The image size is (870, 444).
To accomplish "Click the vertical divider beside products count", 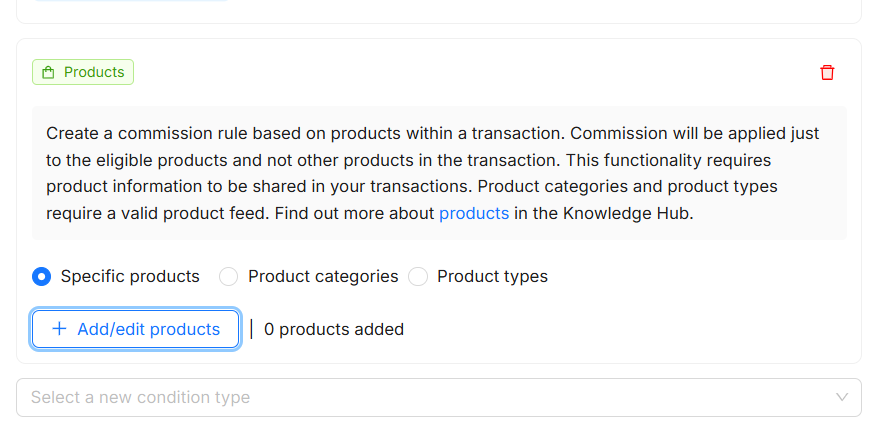I will click(x=251, y=329).
